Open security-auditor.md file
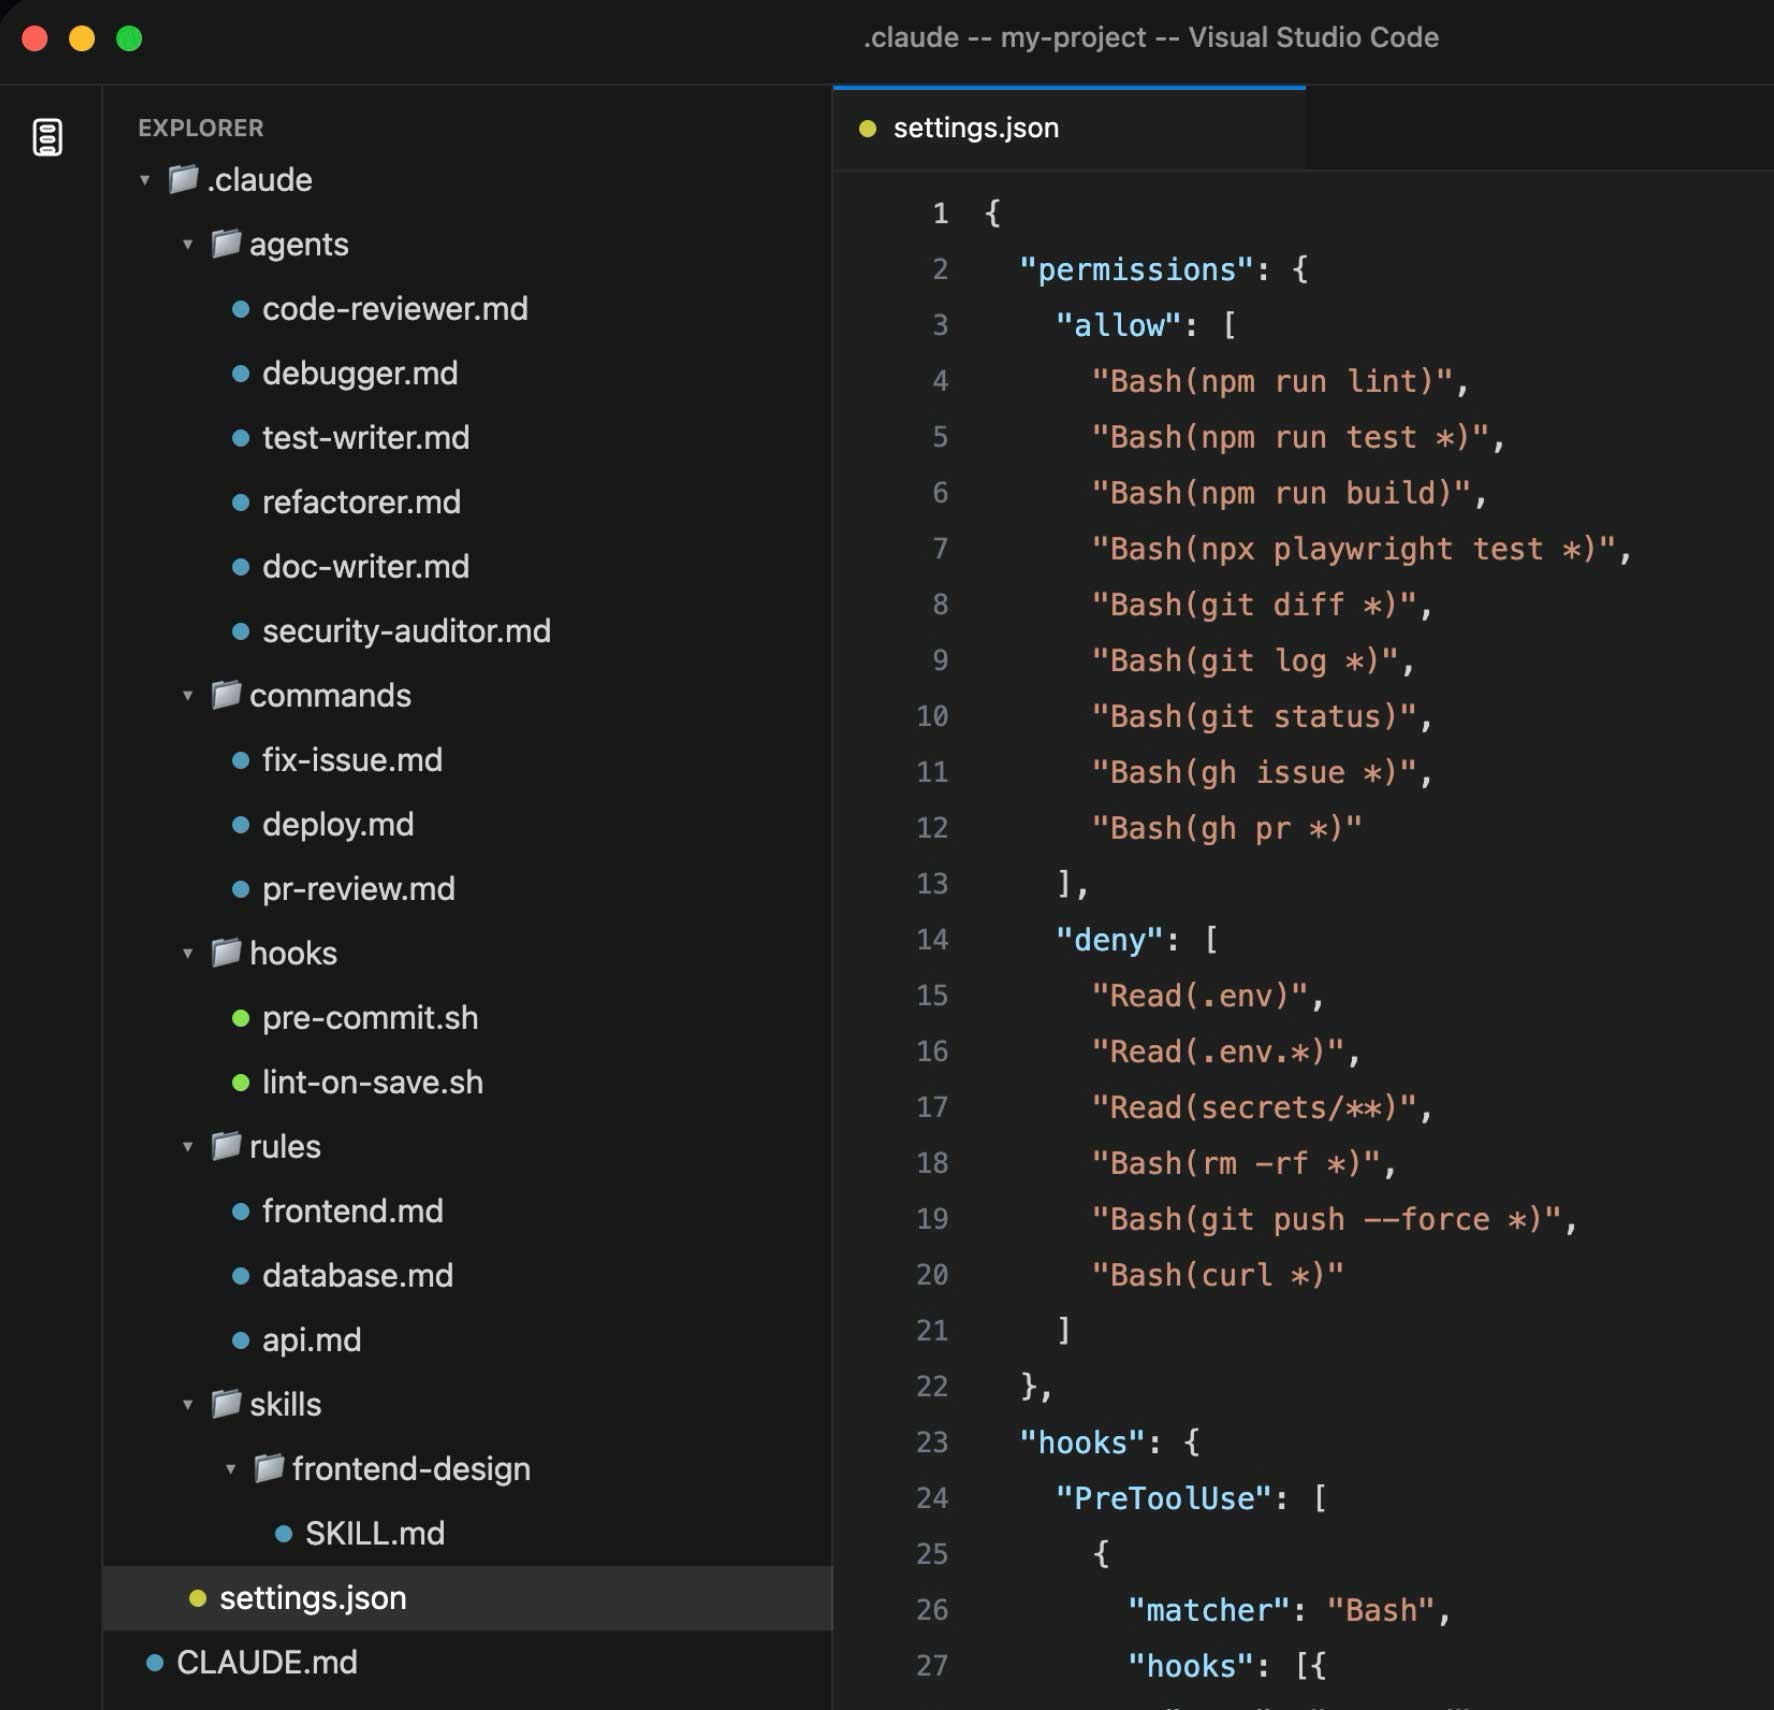The height and width of the screenshot is (1710, 1774). 405,631
